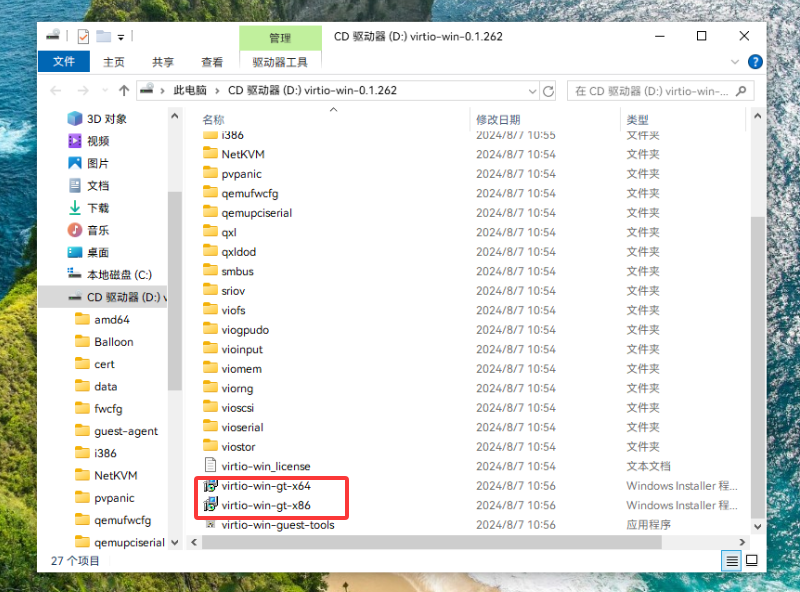Switch to details view layout

(732, 560)
